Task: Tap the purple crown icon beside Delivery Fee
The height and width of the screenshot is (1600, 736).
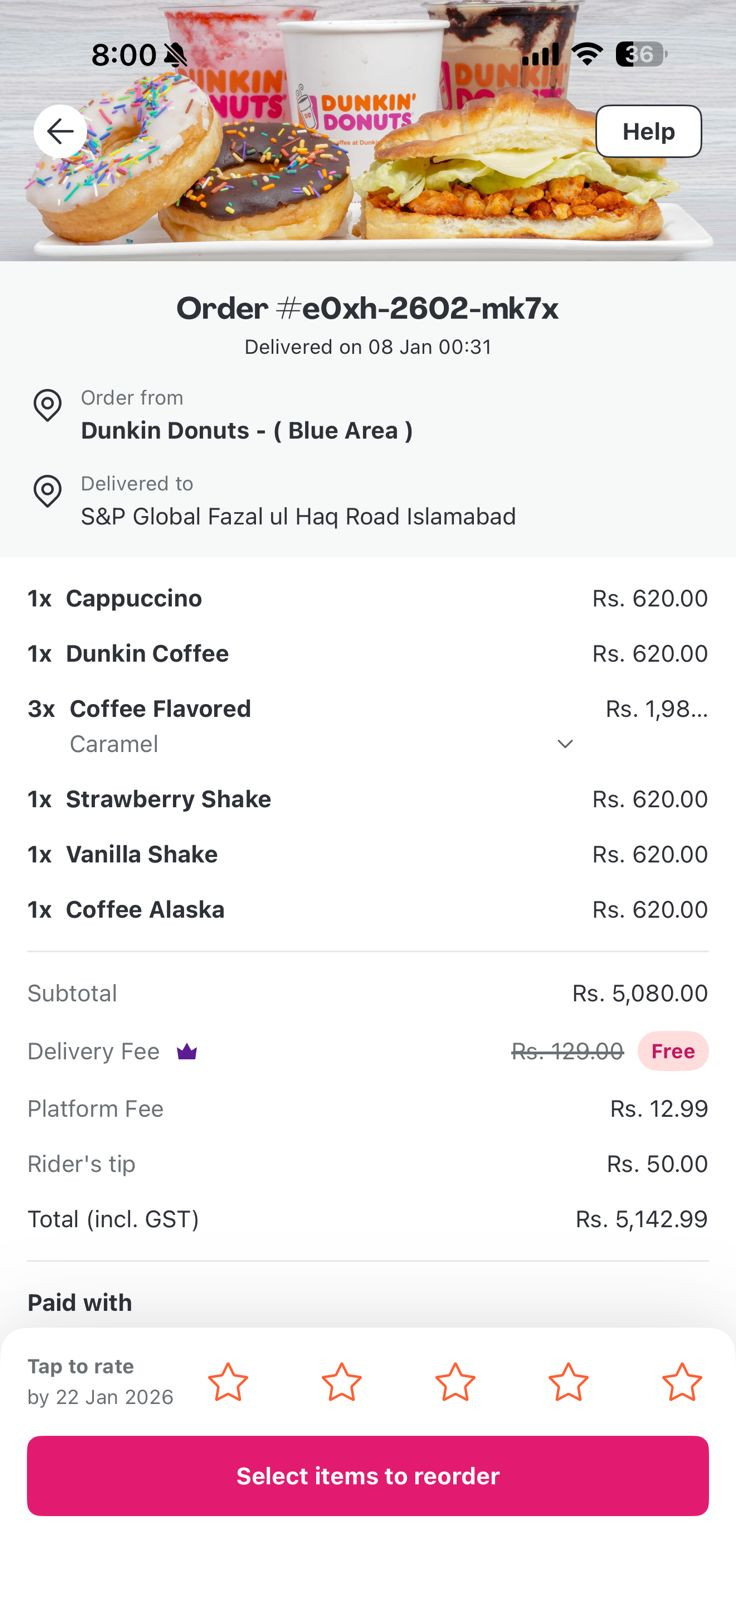Action: (187, 1052)
